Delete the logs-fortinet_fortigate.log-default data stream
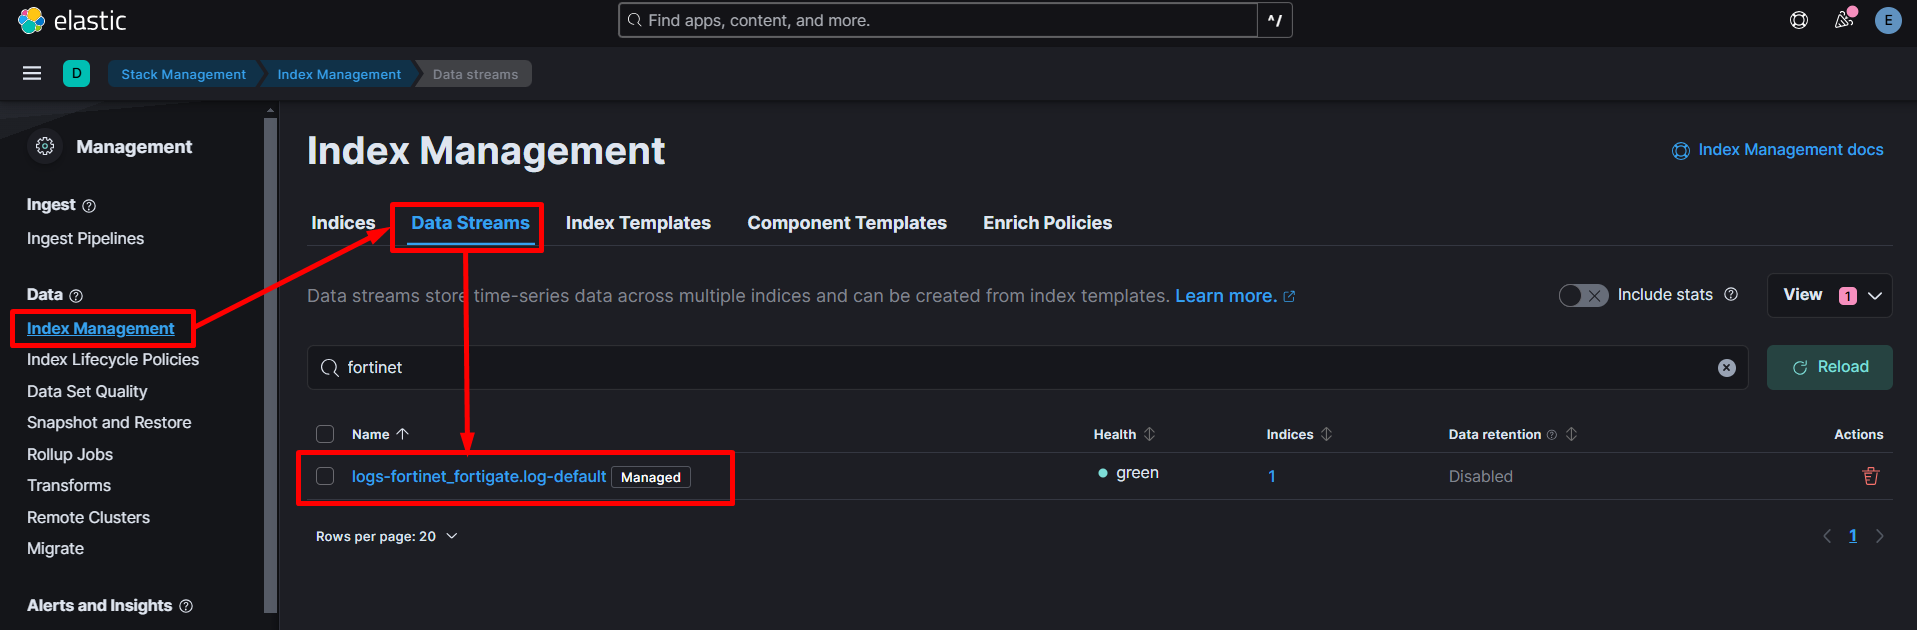The width and height of the screenshot is (1917, 630). 1870,476
